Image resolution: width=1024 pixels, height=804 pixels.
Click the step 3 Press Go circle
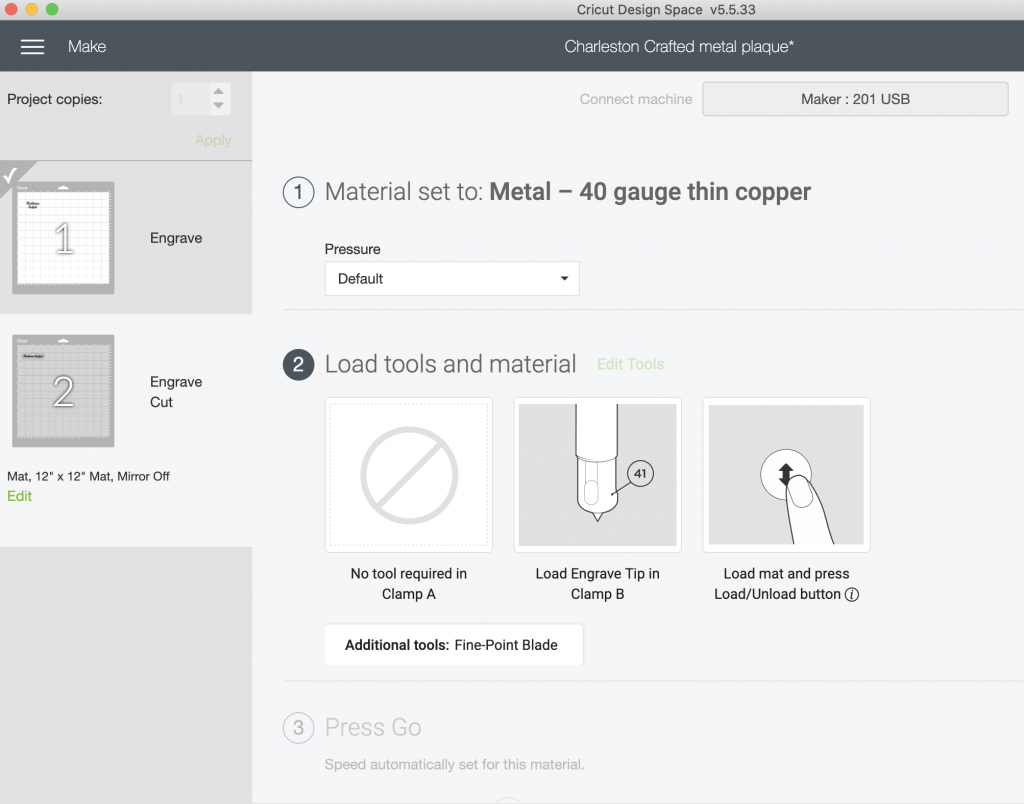tap(298, 728)
